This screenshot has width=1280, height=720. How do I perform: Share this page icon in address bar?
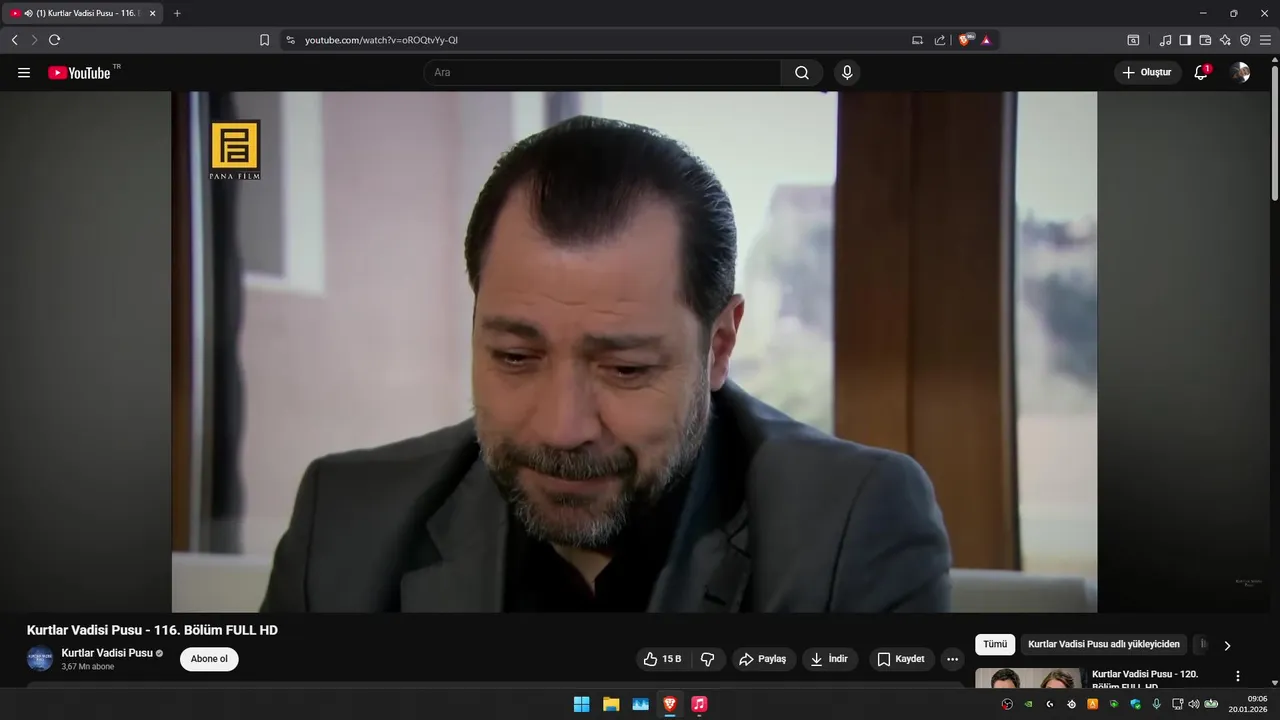(940, 40)
